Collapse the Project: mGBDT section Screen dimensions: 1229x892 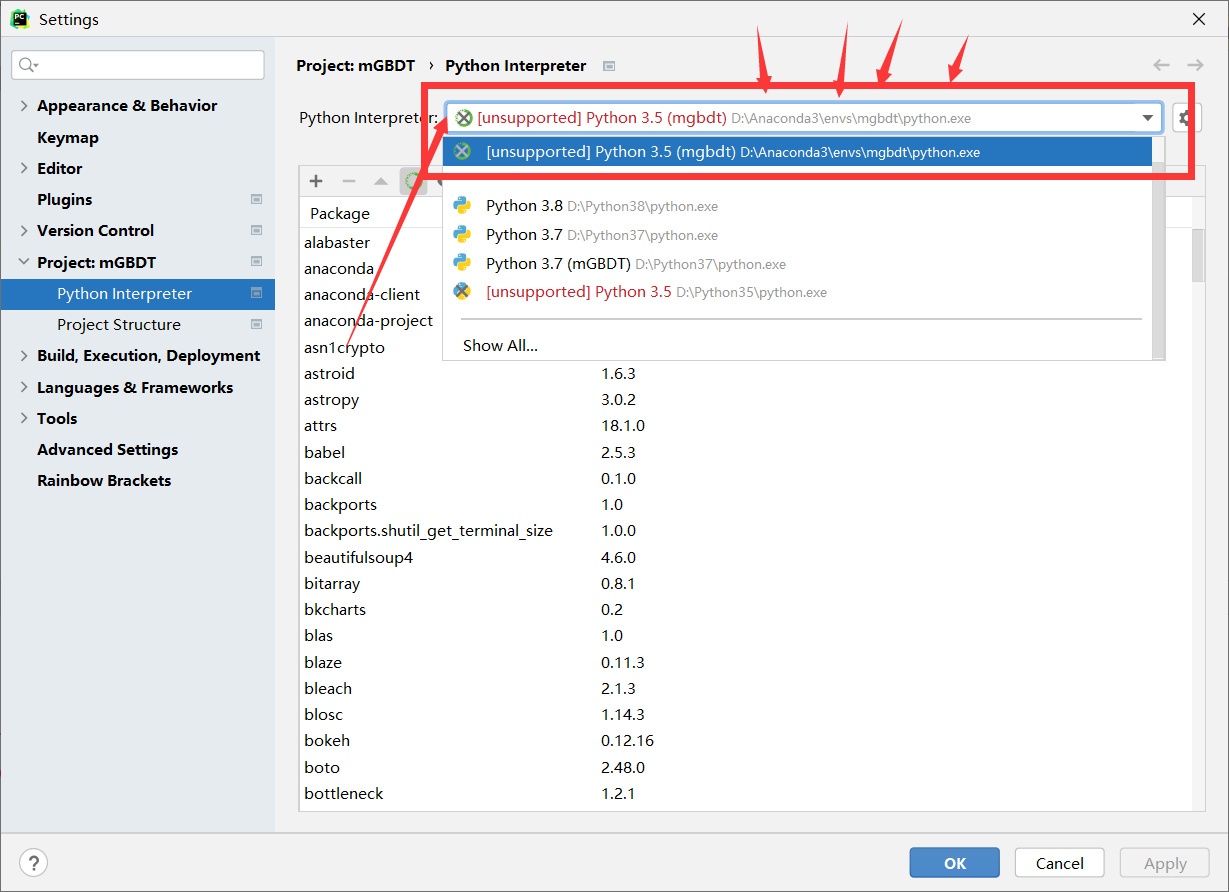[24, 262]
